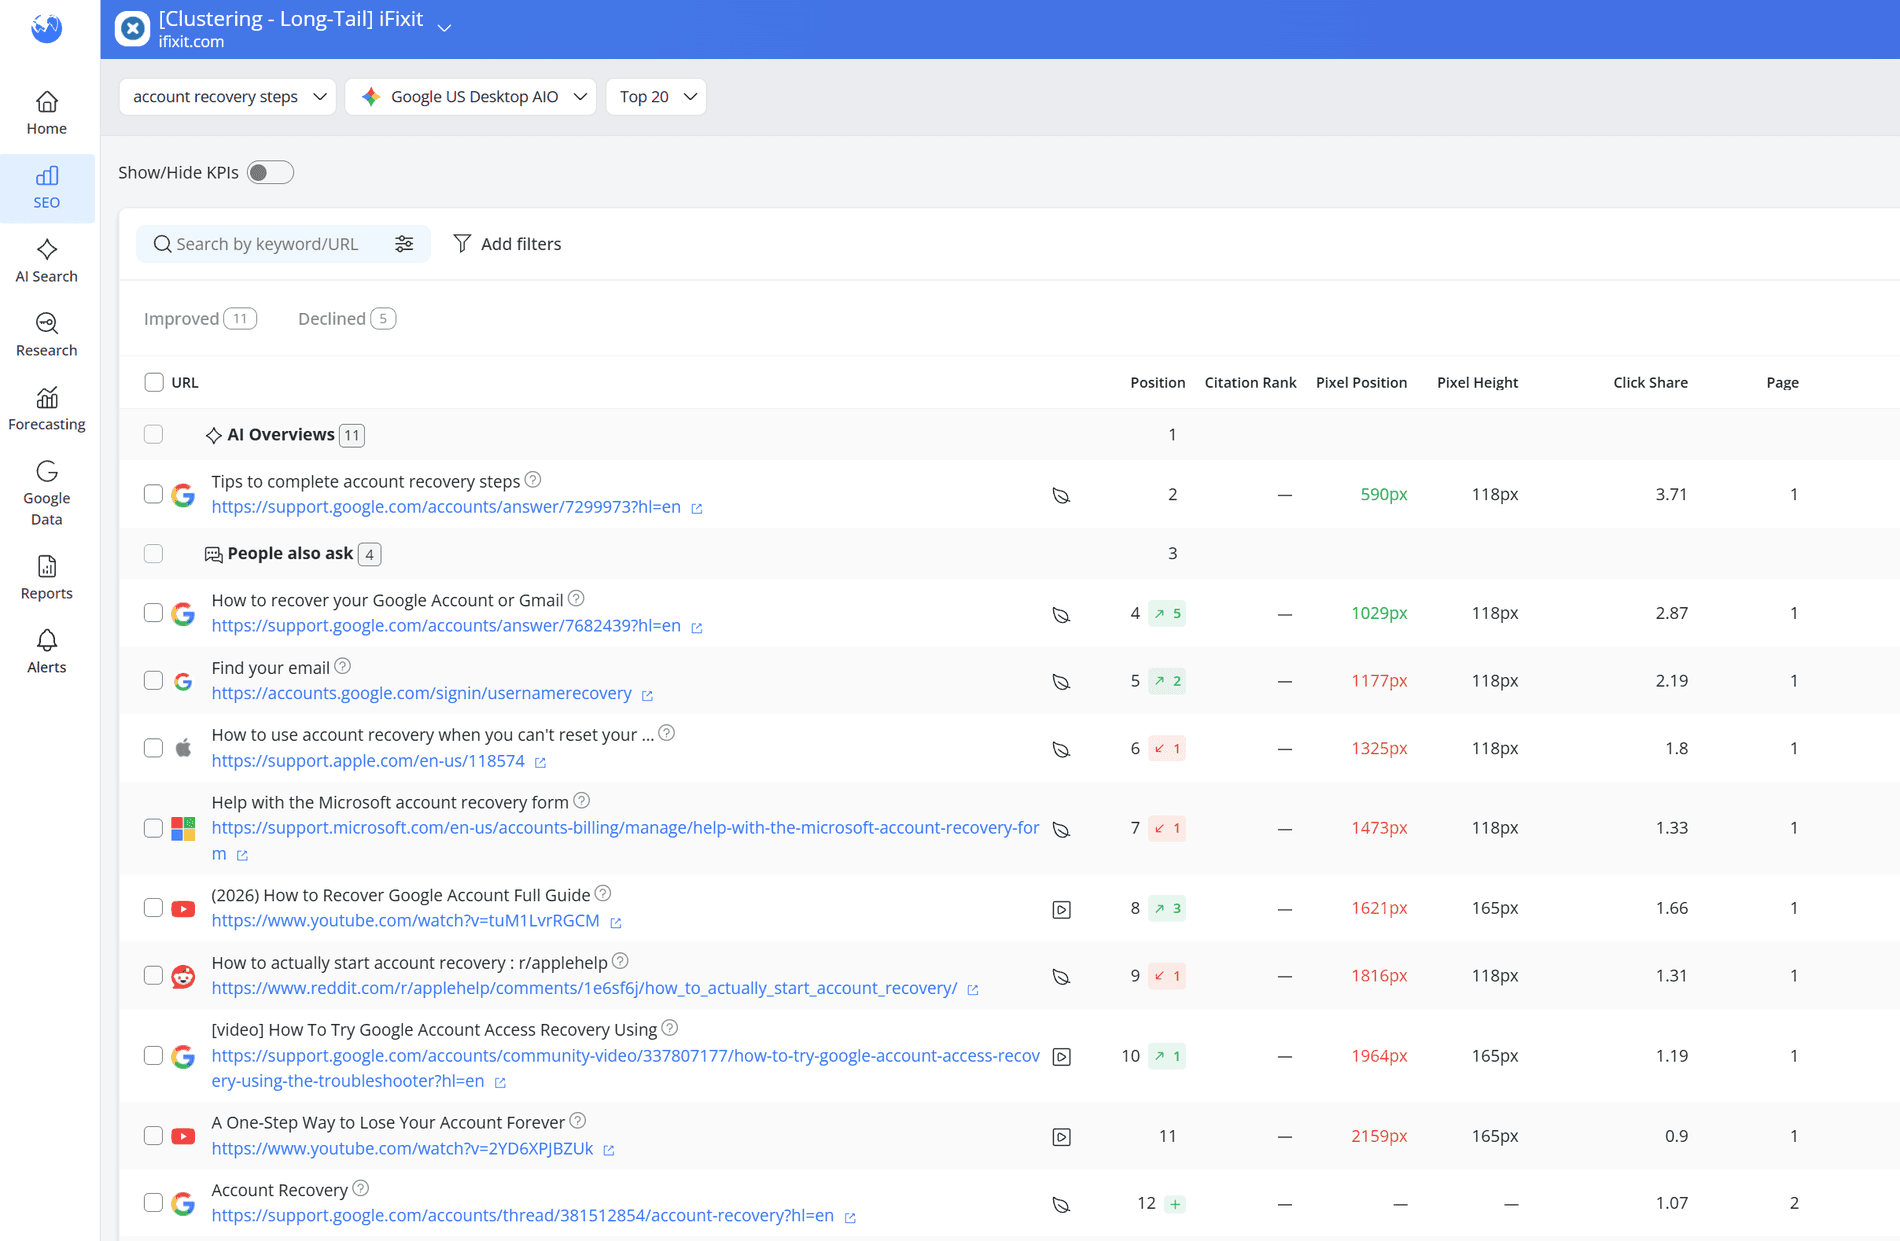This screenshot has width=1900, height=1241.
Task: Click the ifixit.com domain text in header
Action: point(191,42)
